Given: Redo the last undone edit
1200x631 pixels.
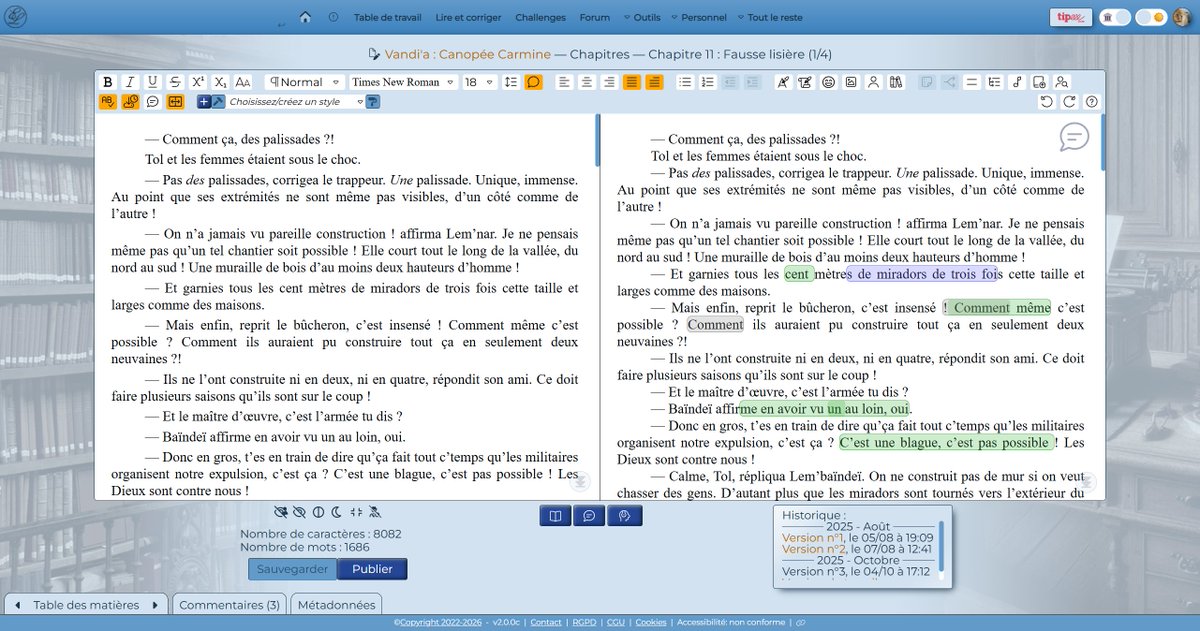Looking at the screenshot, I should (x=1069, y=101).
